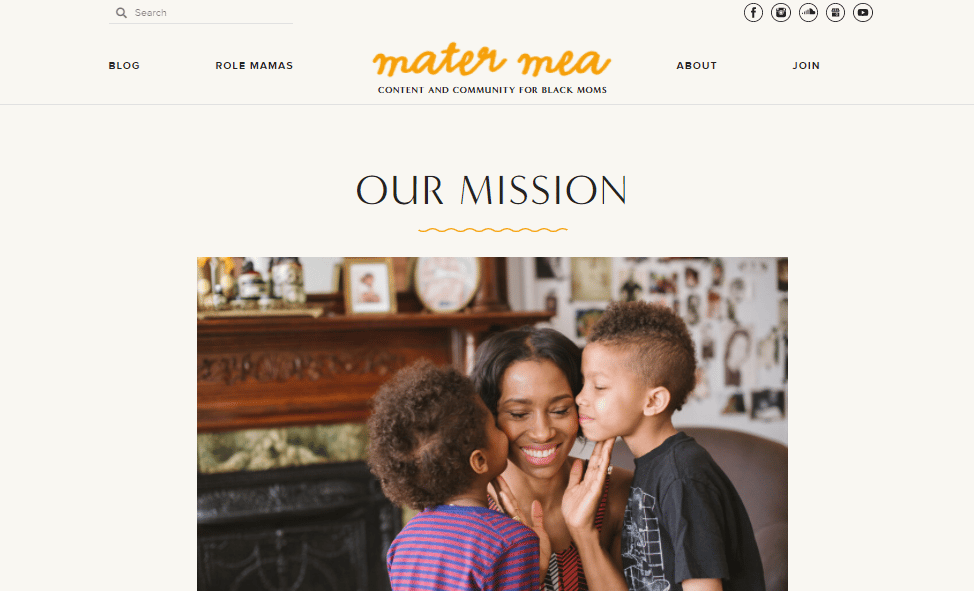Click the OUR MISSION heading
Image resolution: width=974 pixels, height=591 pixels.
(x=491, y=190)
